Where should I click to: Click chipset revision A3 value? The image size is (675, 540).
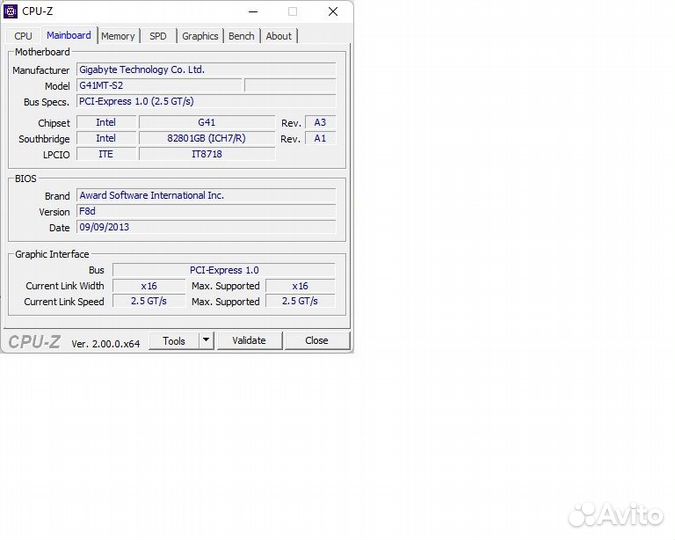(x=320, y=123)
